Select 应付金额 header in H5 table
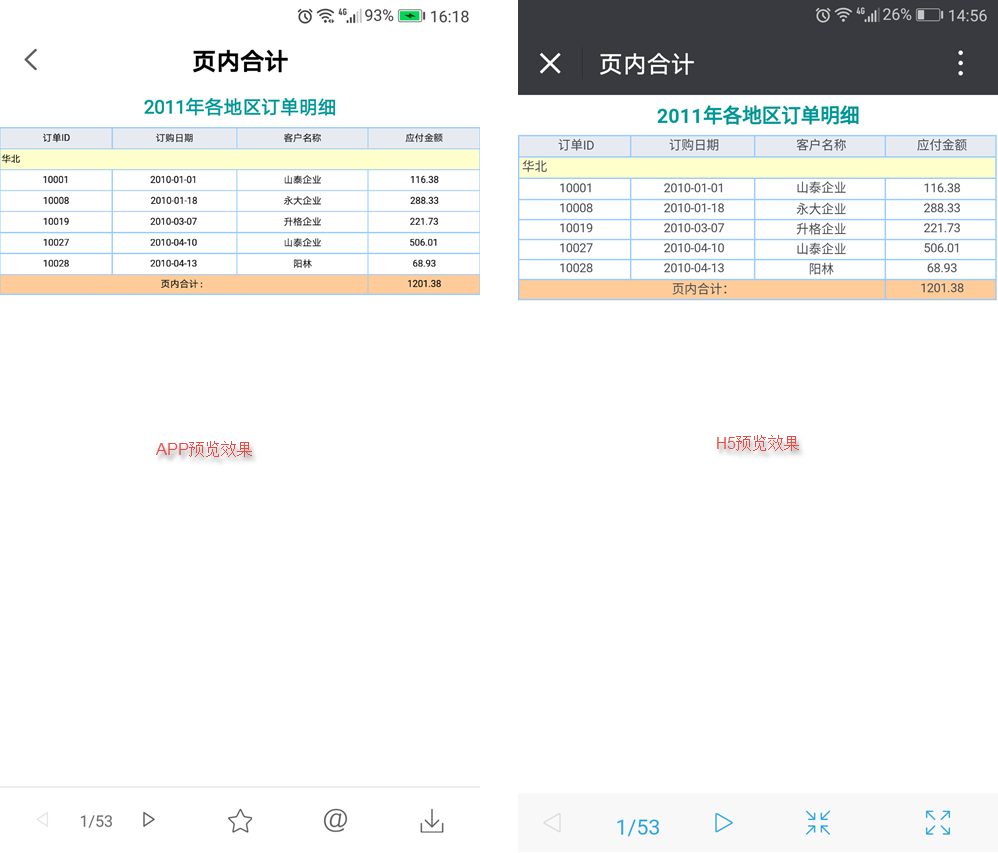 click(x=941, y=146)
